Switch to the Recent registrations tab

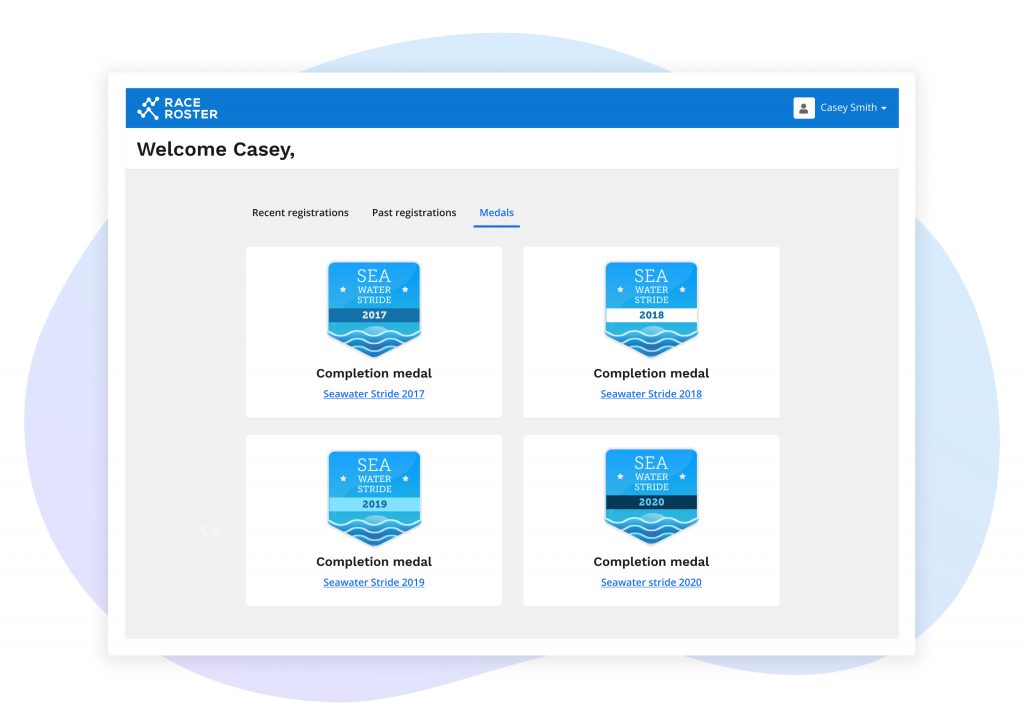[300, 213]
